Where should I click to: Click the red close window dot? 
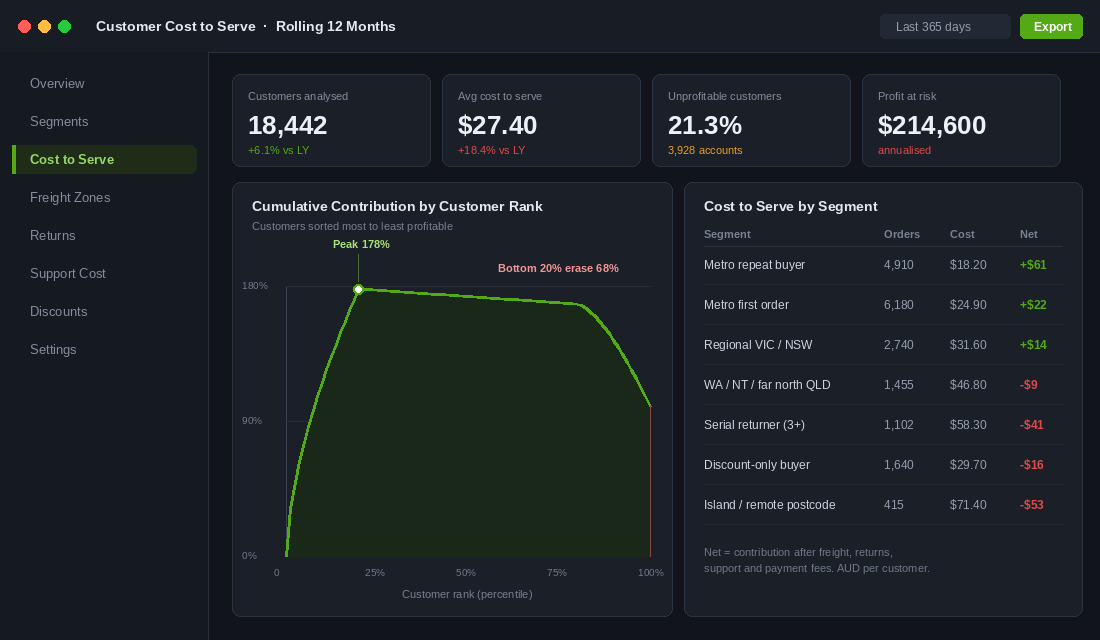click(25, 27)
